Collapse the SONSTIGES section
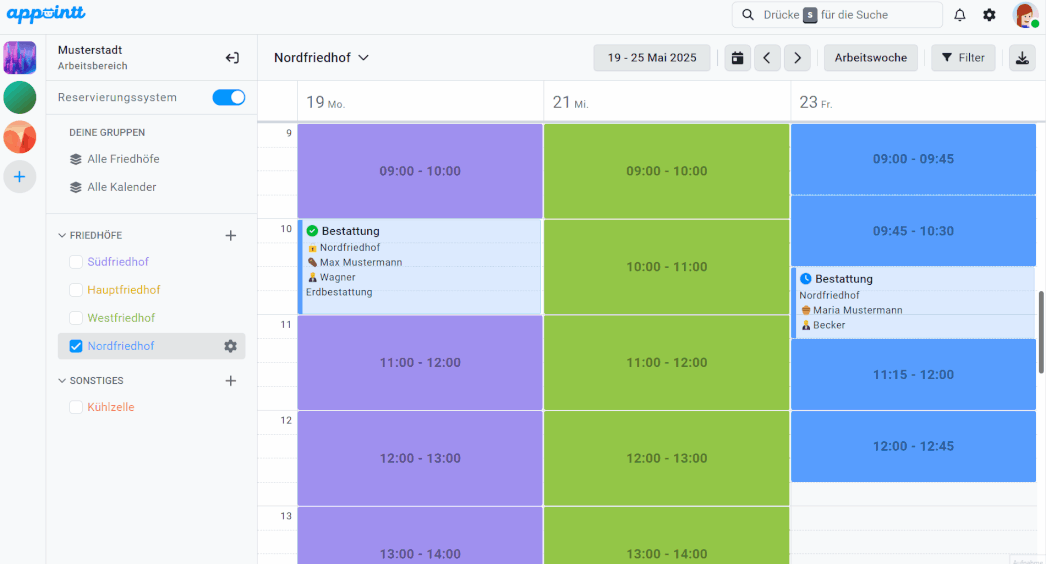This screenshot has height=564, width=1046. [62, 380]
